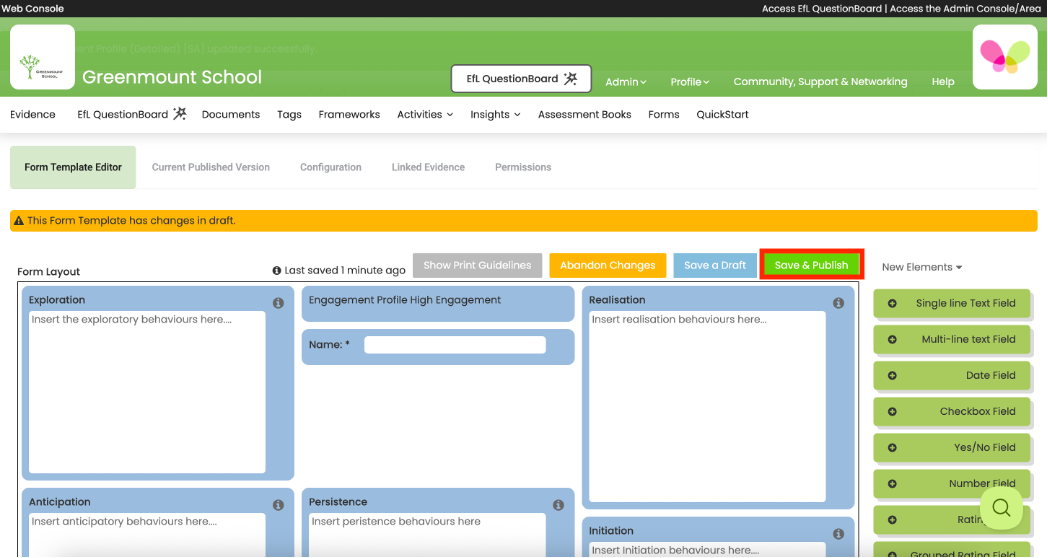
Task: Open the floating search magnifier button
Action: point(1001,508)
